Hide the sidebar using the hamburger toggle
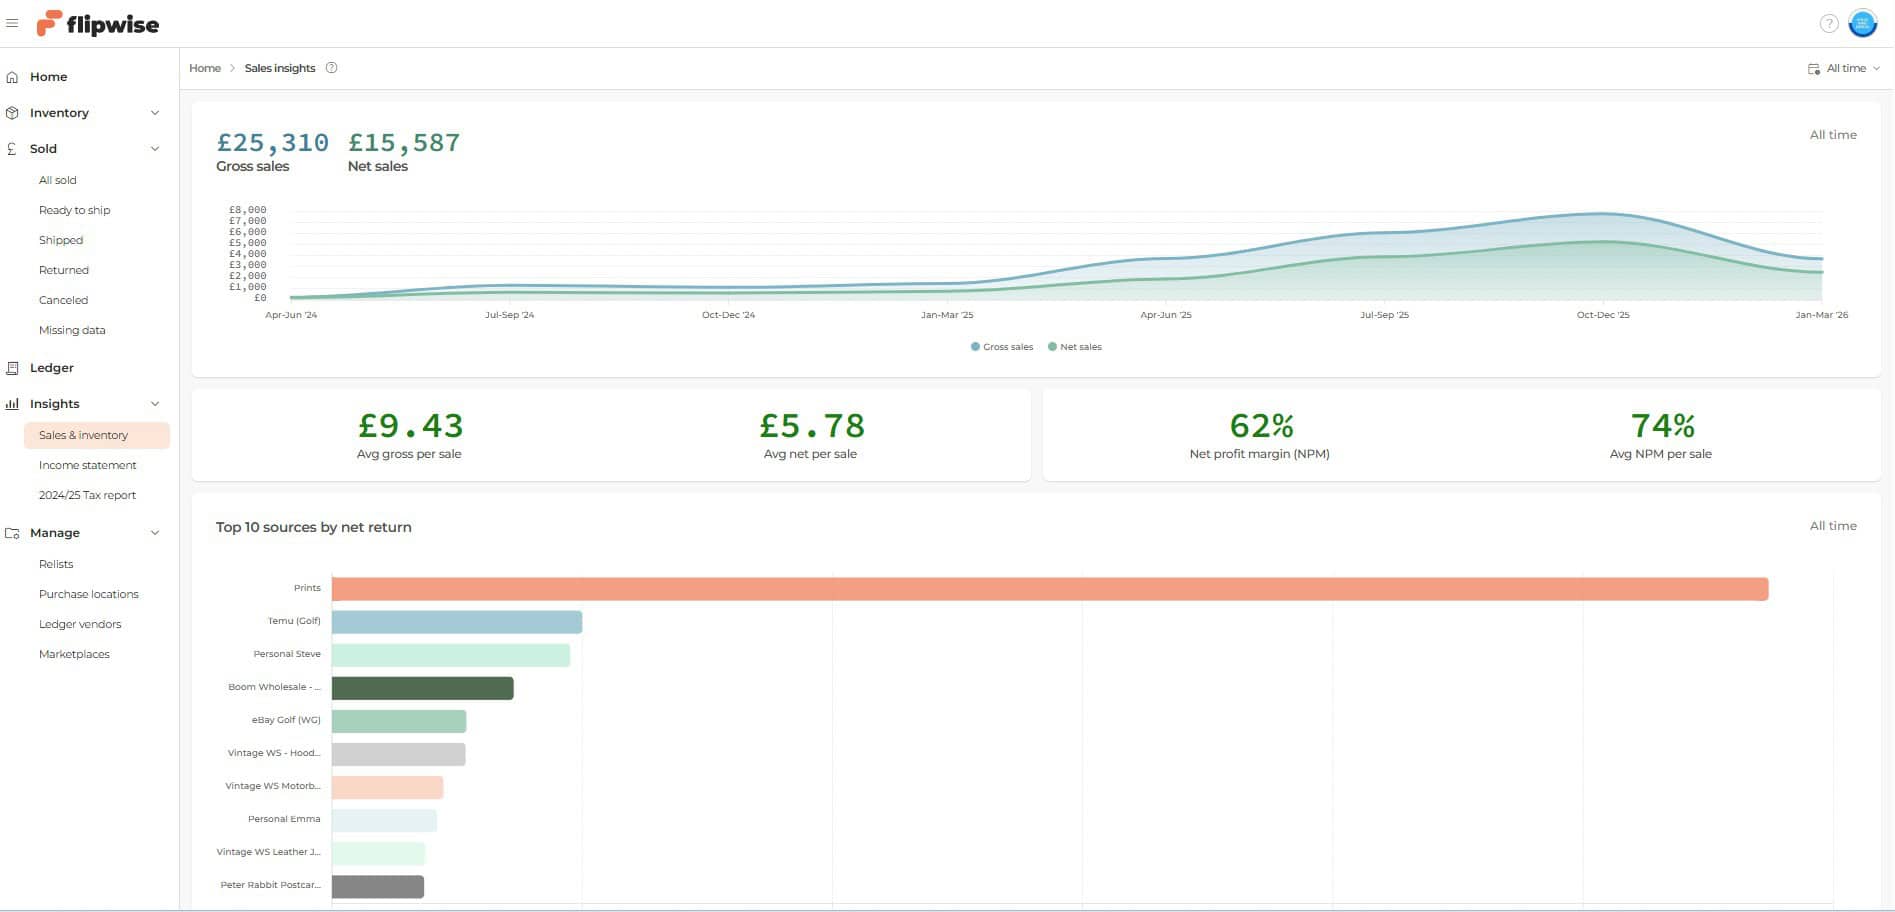 point(12,22)
